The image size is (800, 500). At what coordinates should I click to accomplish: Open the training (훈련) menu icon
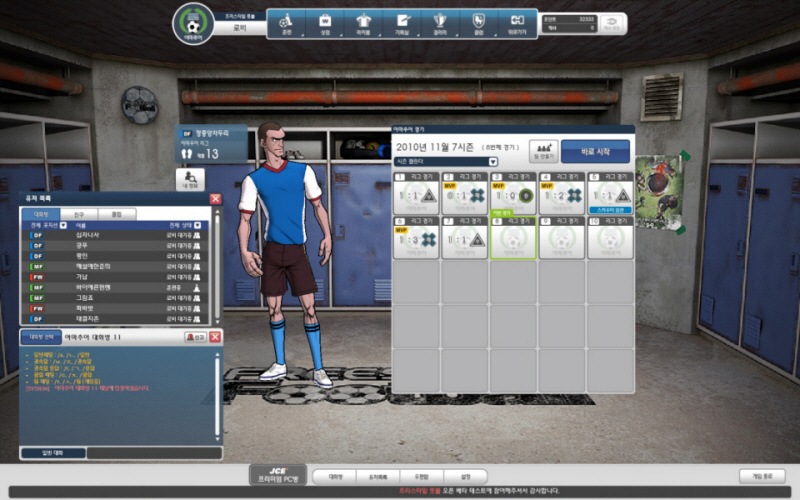tap(286, 23)
